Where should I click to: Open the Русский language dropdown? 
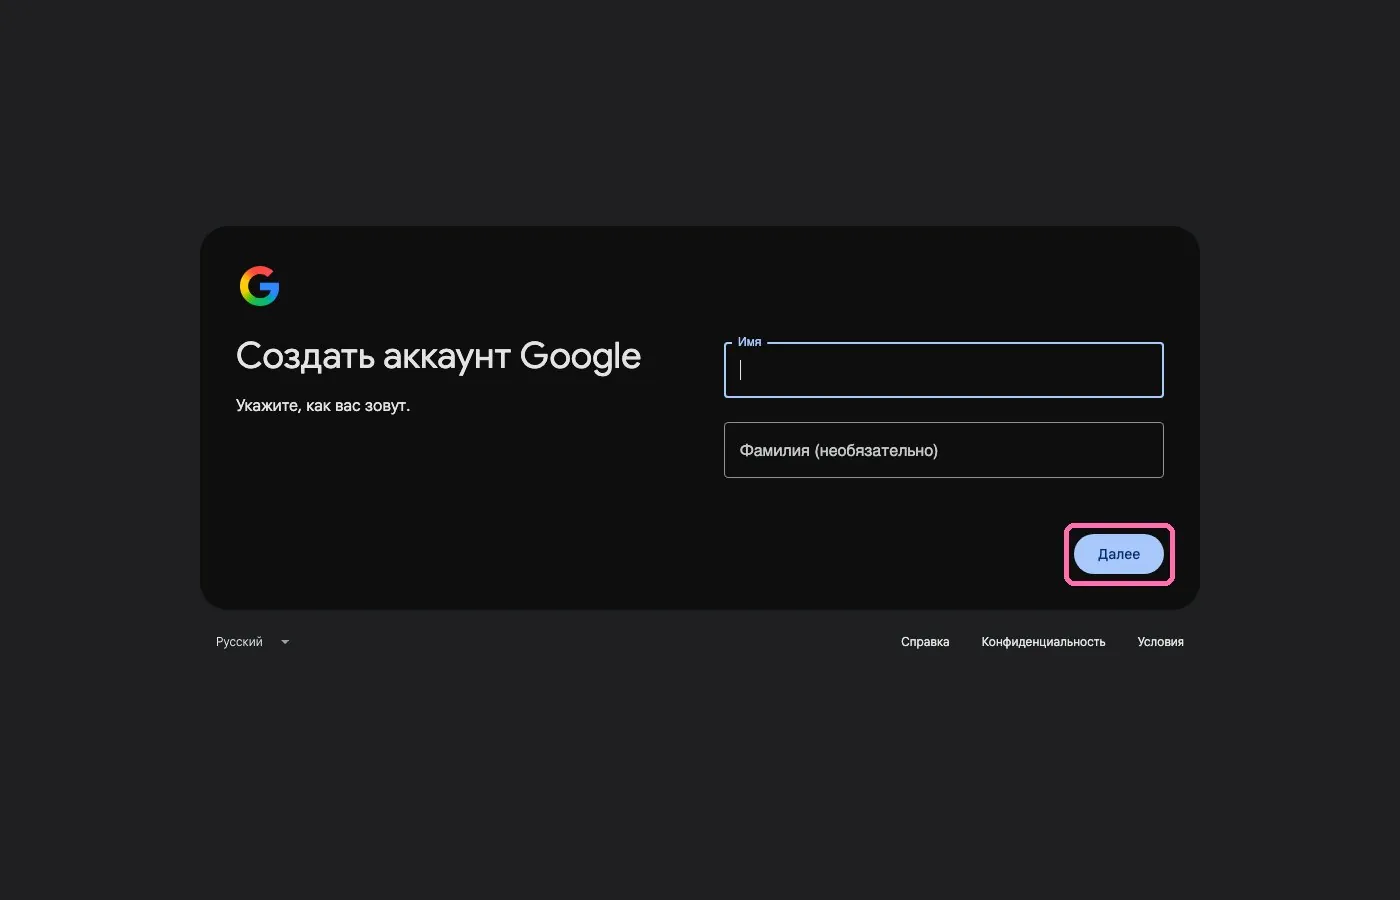point(252,642)
